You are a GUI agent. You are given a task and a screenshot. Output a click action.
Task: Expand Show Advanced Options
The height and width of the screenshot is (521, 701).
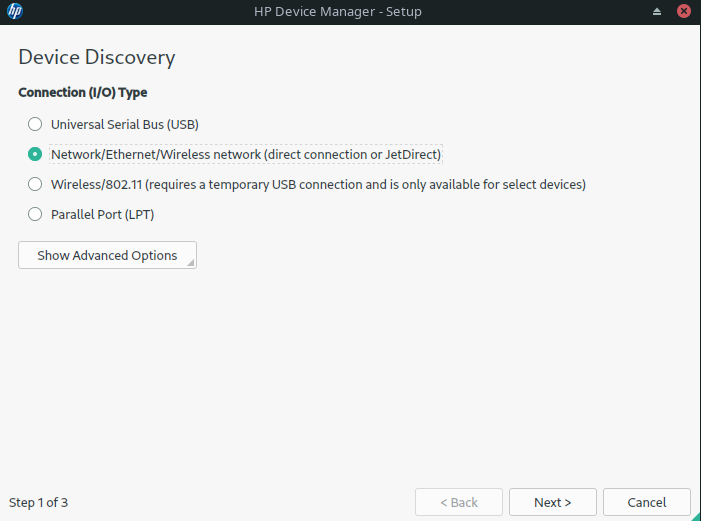(107, 256)
